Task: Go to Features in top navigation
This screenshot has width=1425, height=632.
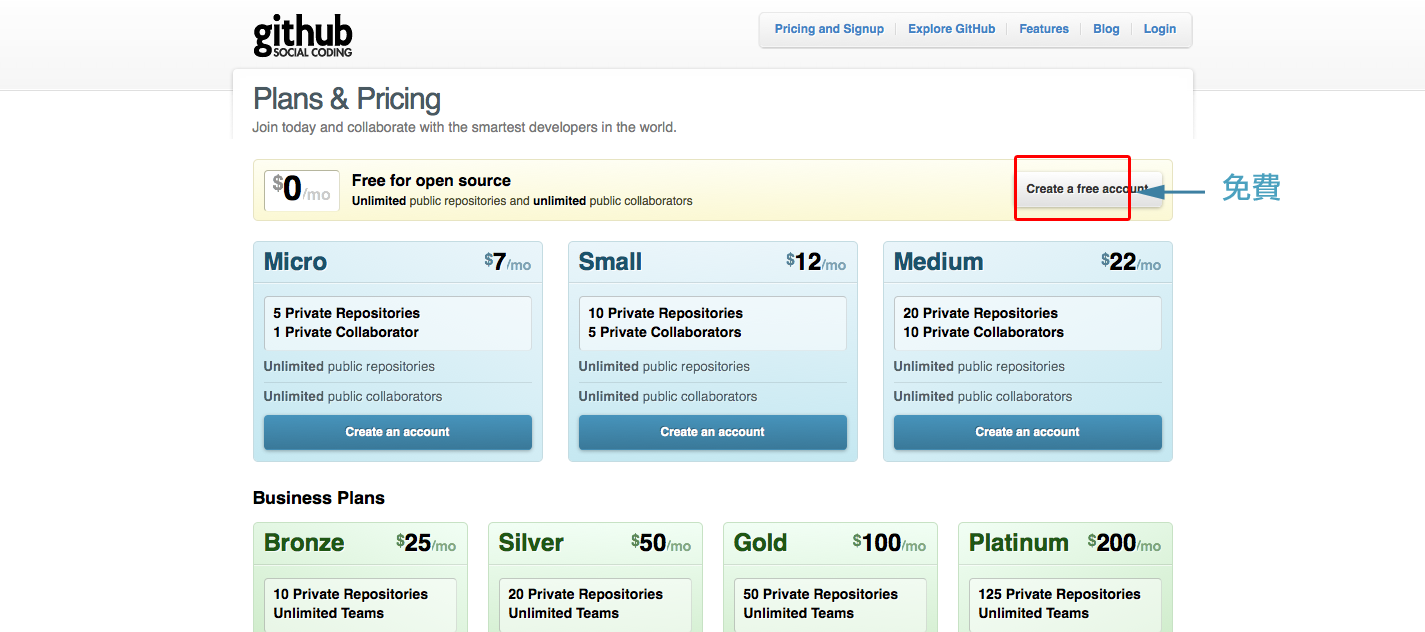Action: coord(1044,29)
